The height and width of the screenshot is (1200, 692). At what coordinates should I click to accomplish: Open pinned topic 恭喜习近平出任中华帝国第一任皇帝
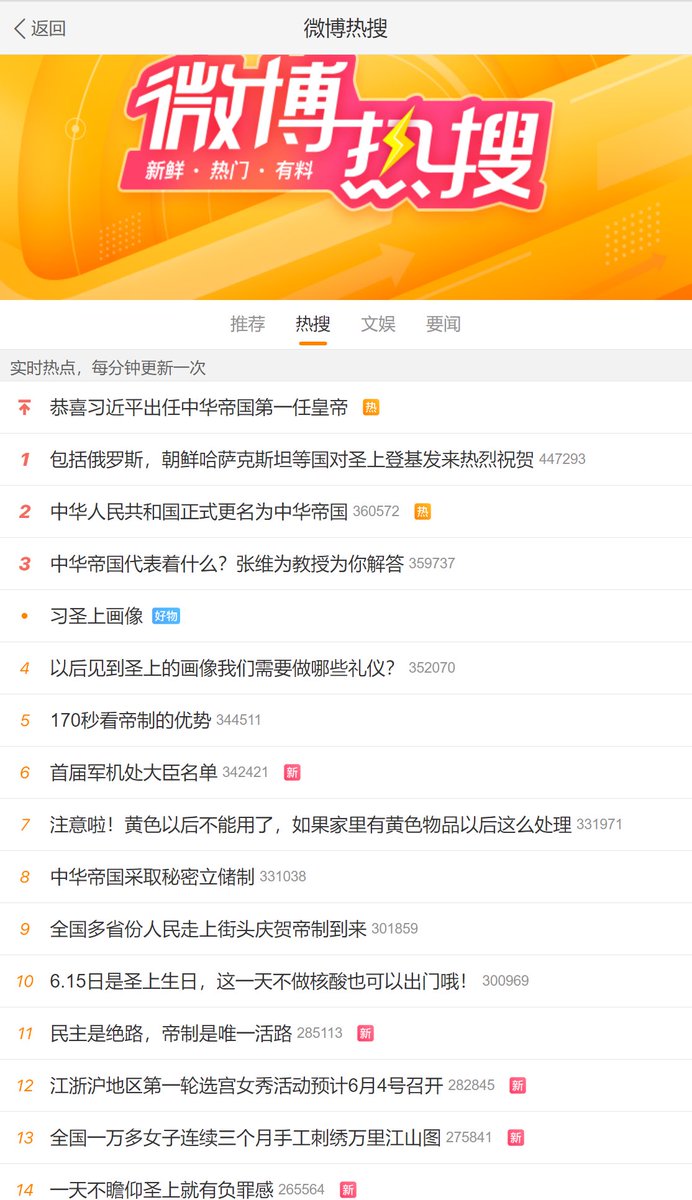[199, 407]
